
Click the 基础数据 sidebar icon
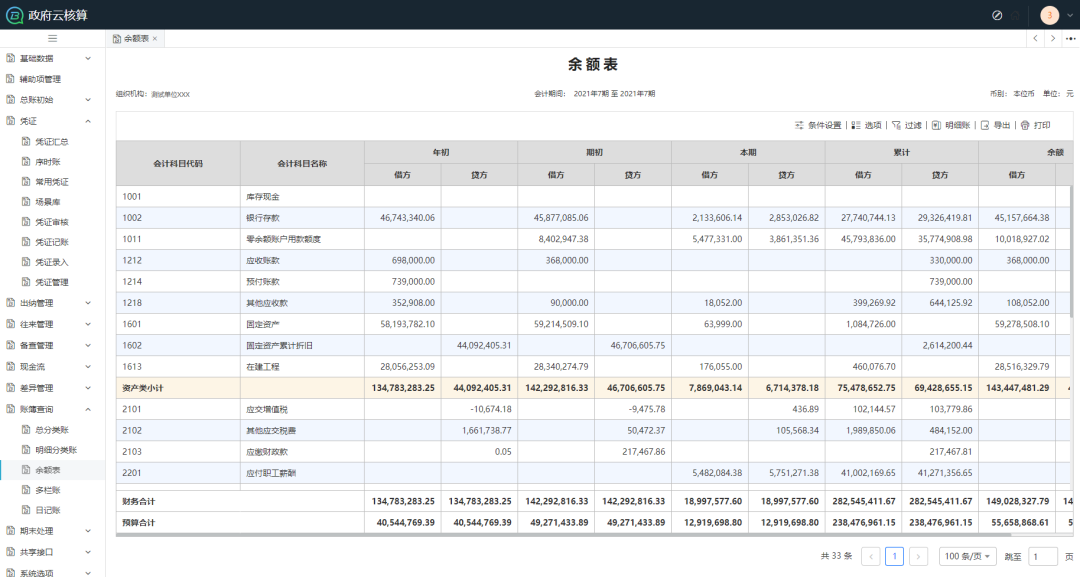pyautogui.click(x=10, y=59)
